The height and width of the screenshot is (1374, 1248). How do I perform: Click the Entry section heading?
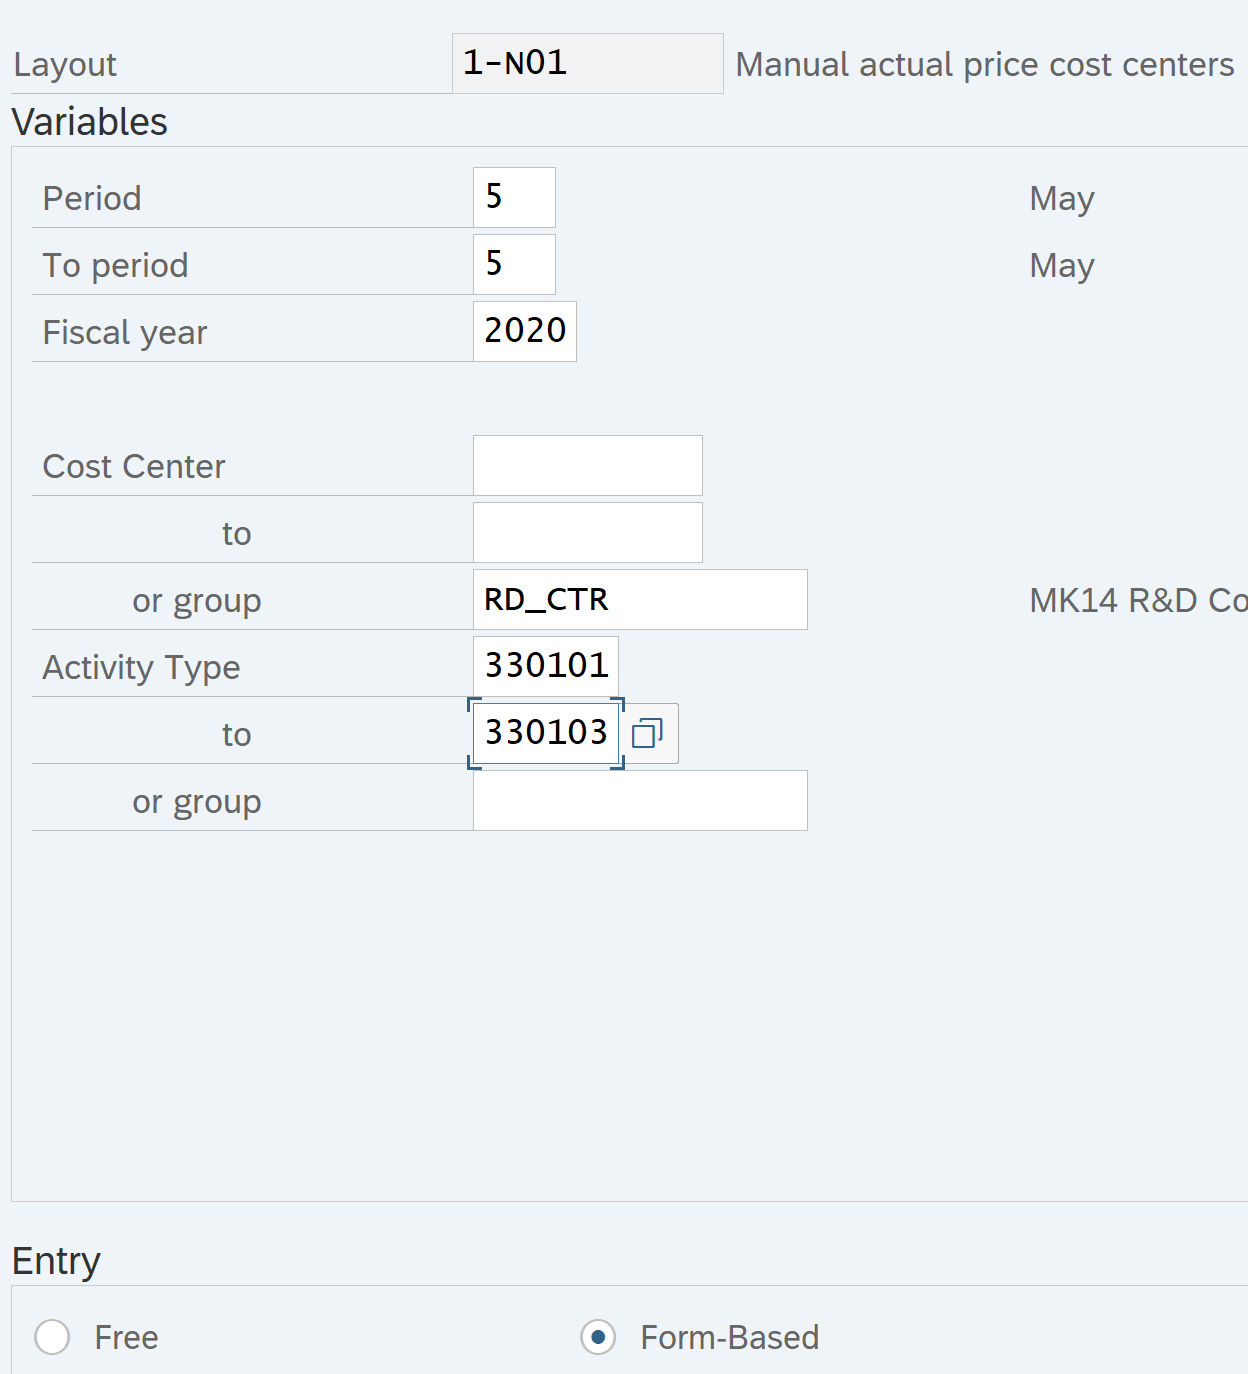pyautogui.click(x=56, y=1261)
